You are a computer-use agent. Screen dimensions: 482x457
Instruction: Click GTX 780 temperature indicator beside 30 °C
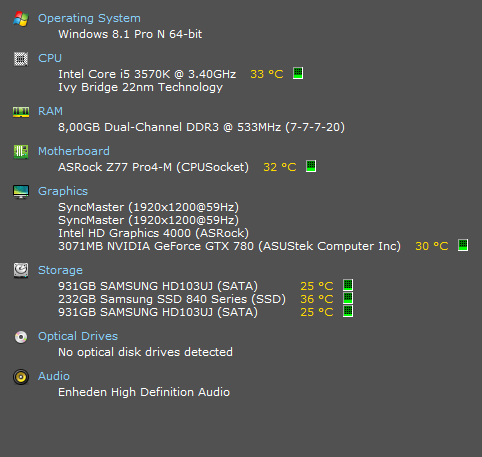(x=463, y=245)
